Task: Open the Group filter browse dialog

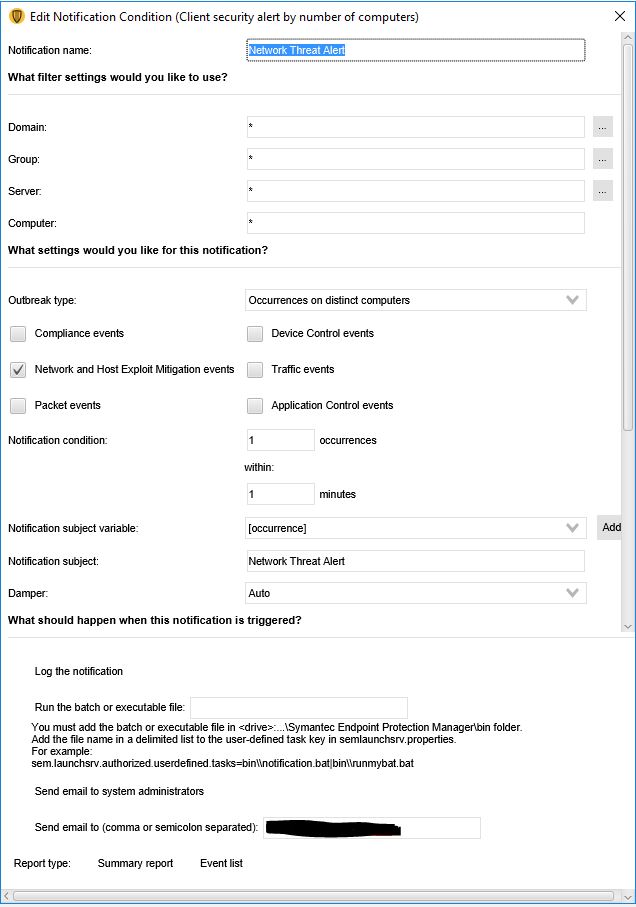Action: [602, 158]
